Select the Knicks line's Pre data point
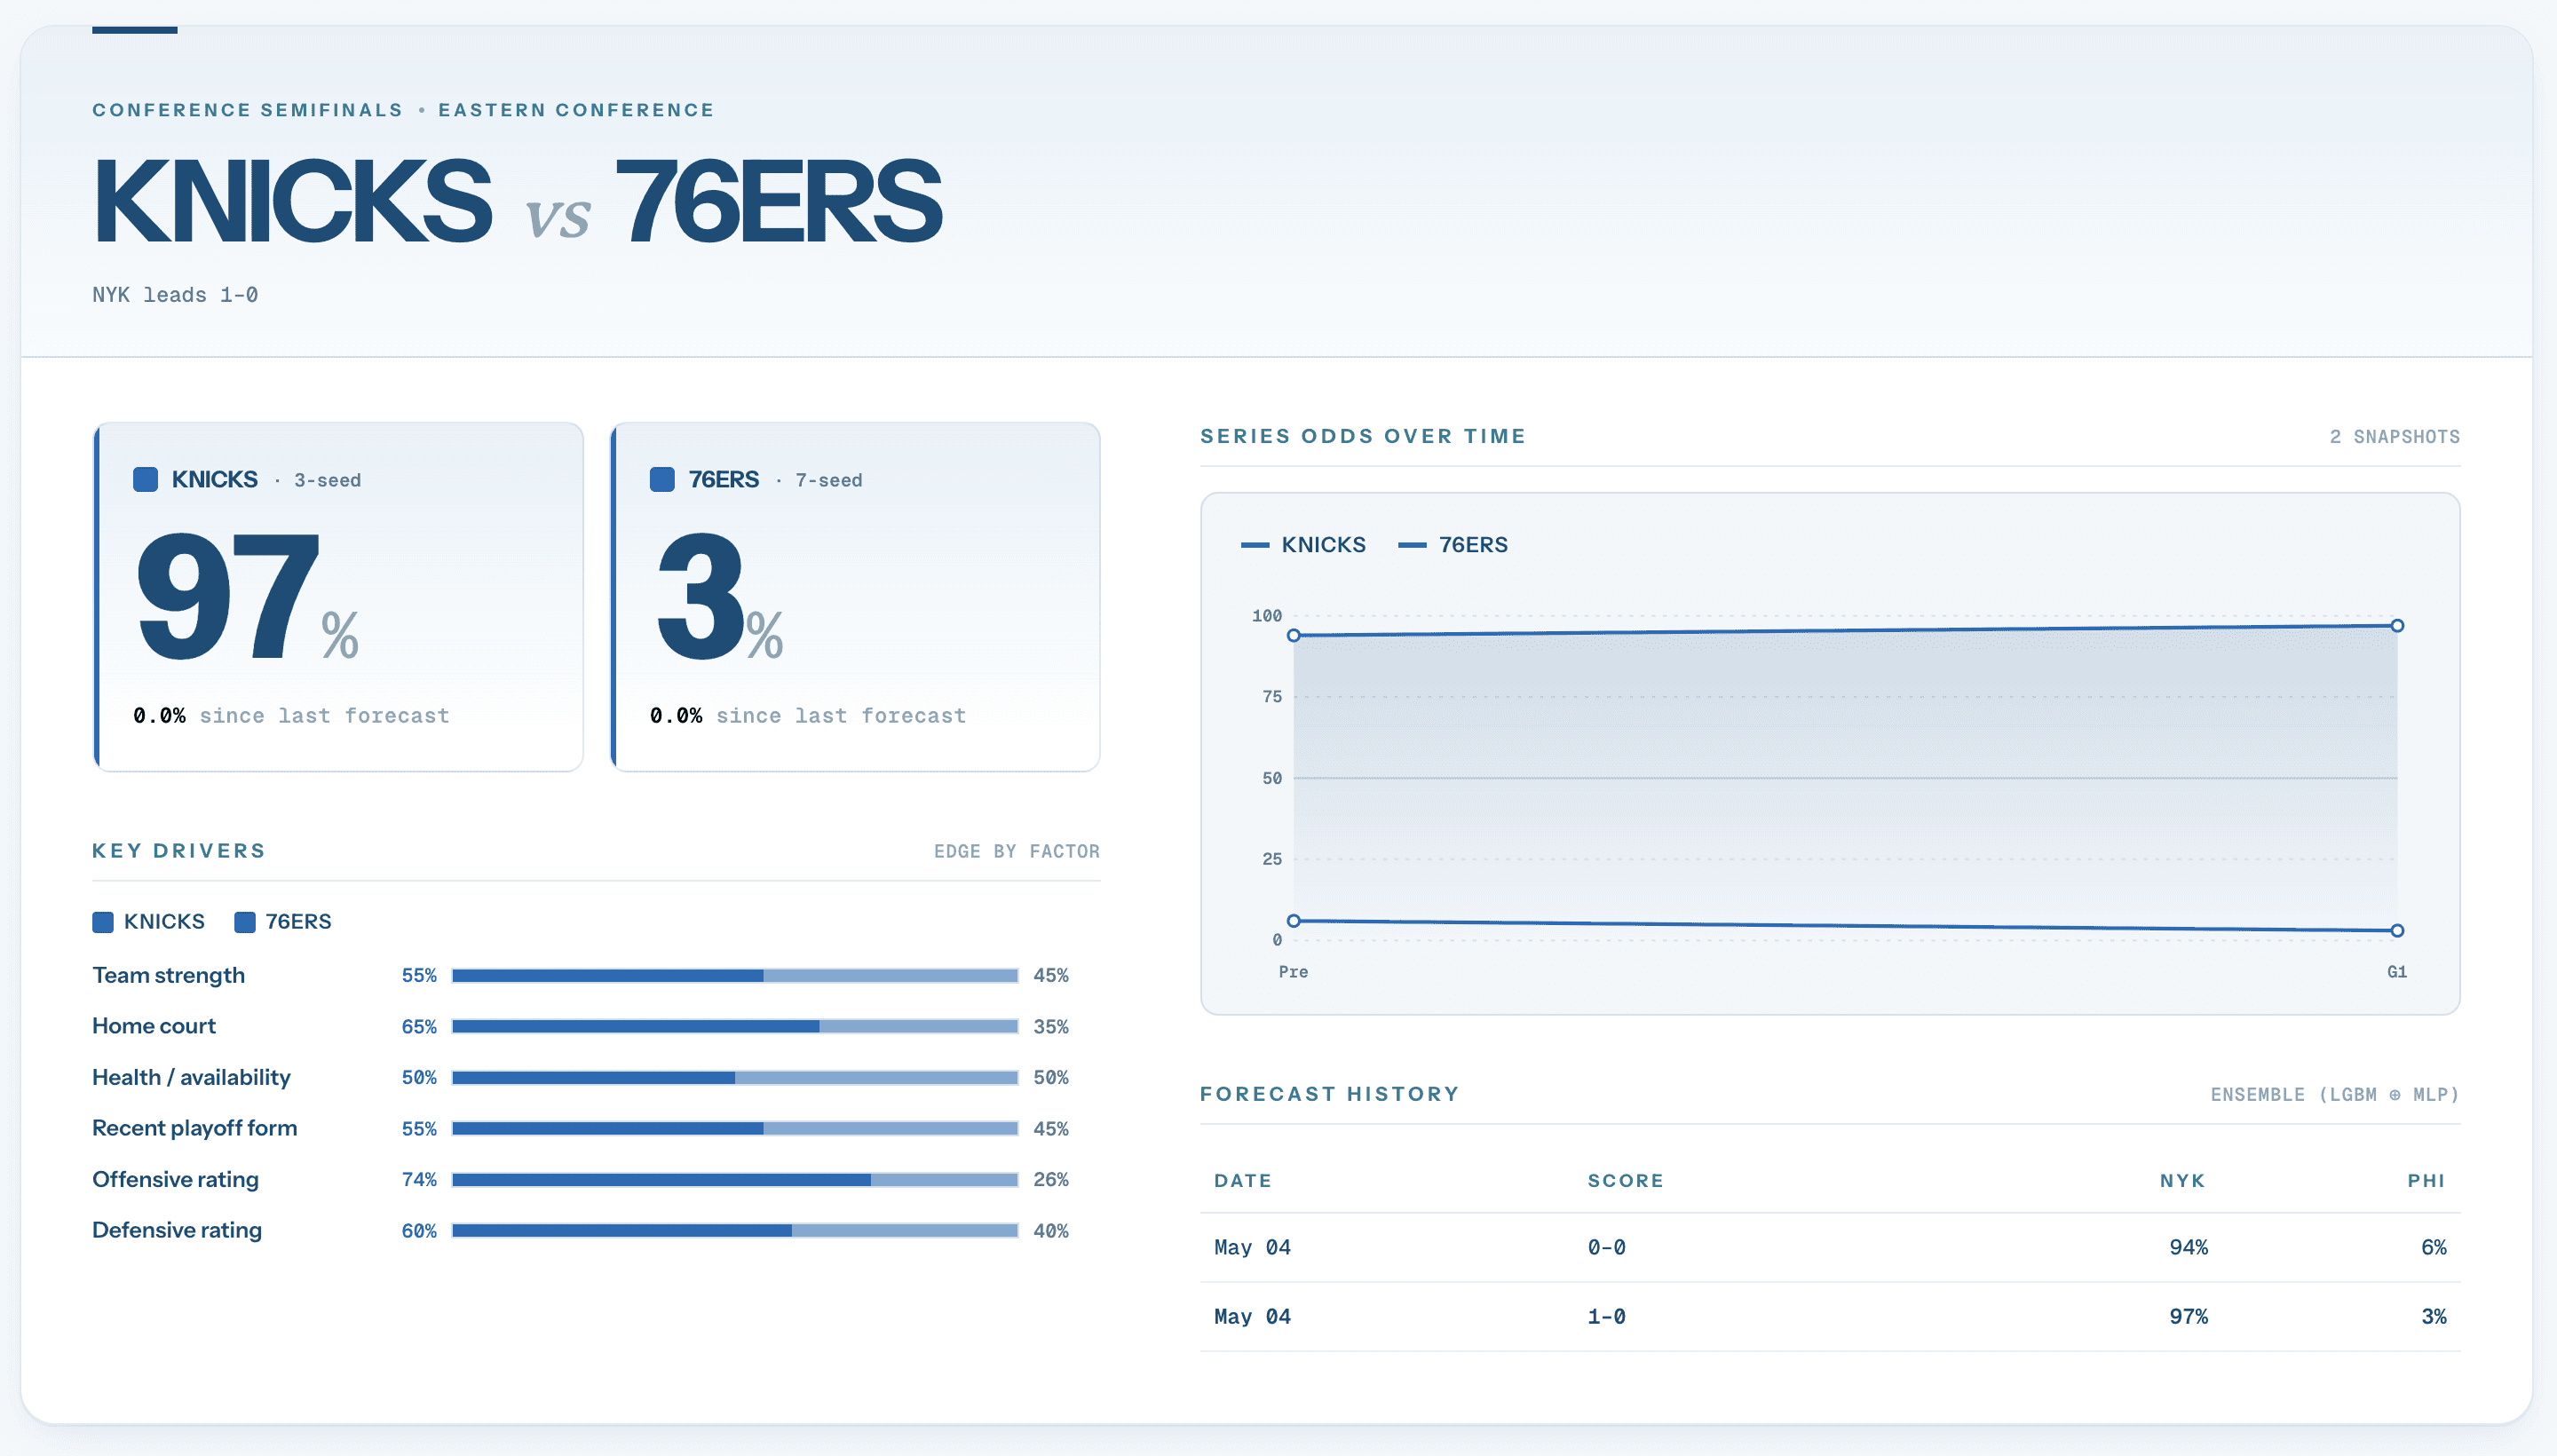2557x1456 pixels. point(1293,635)
